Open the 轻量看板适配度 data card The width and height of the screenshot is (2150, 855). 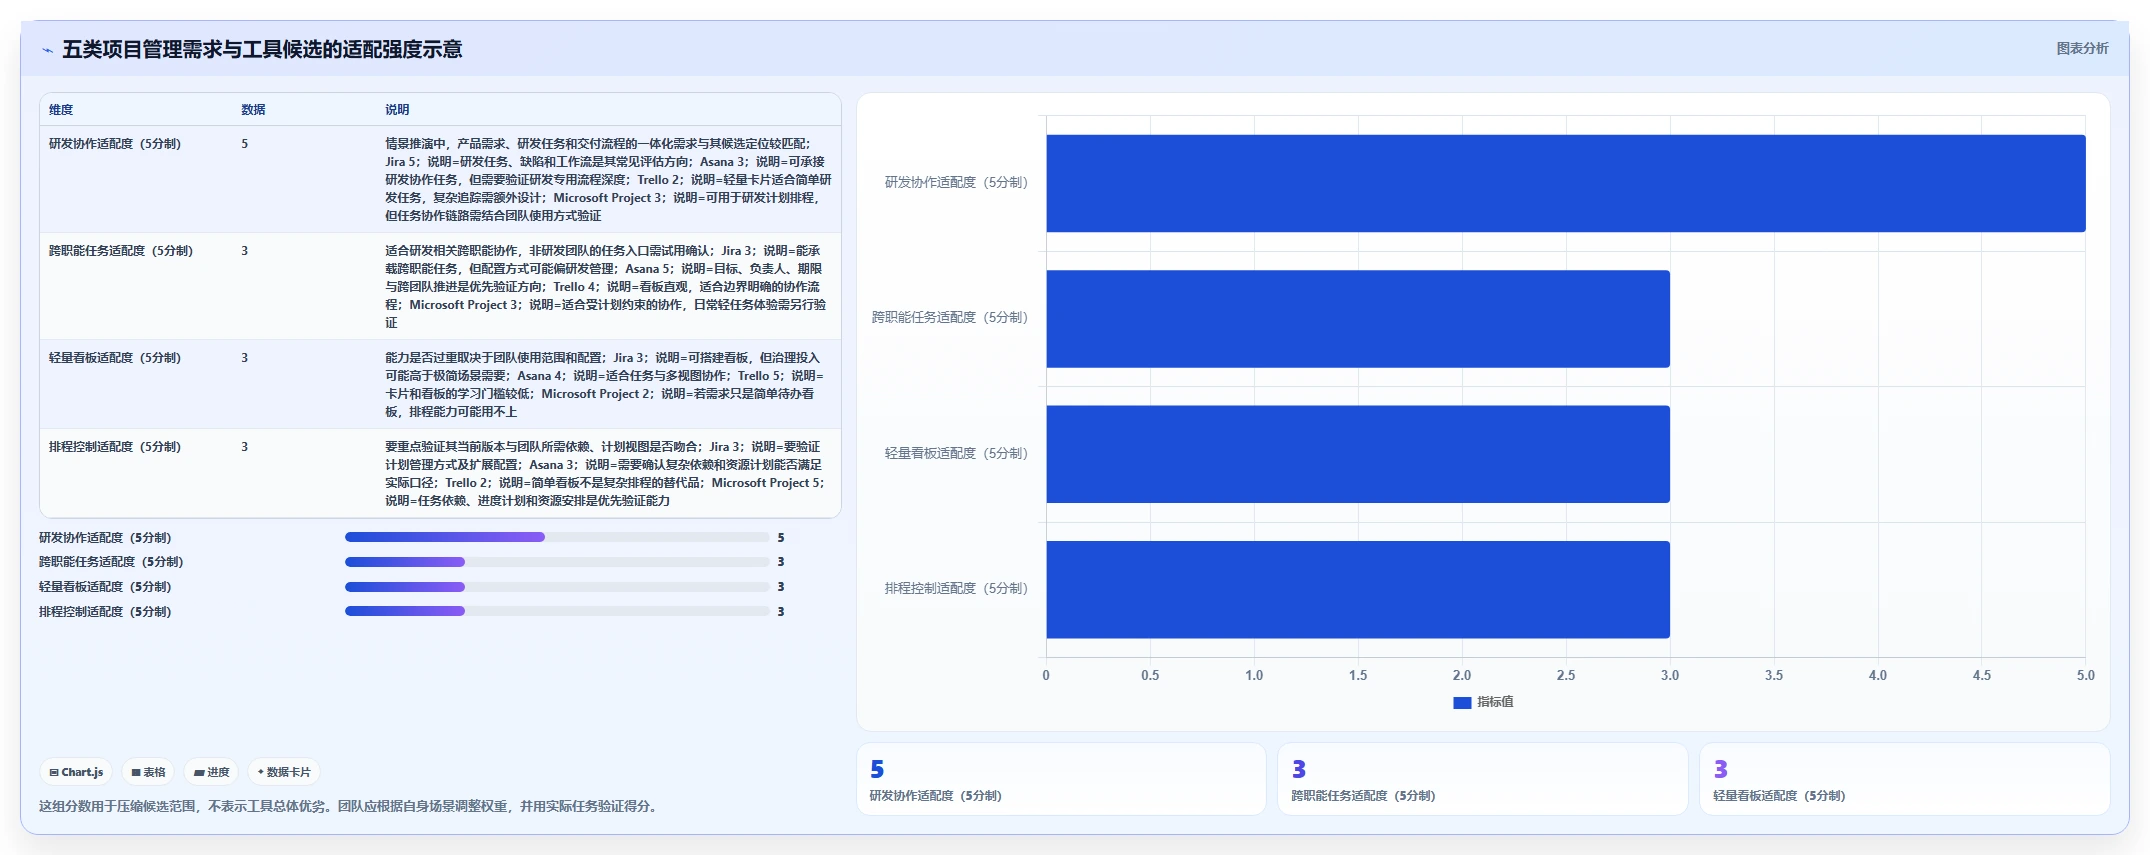(1905, 779)
